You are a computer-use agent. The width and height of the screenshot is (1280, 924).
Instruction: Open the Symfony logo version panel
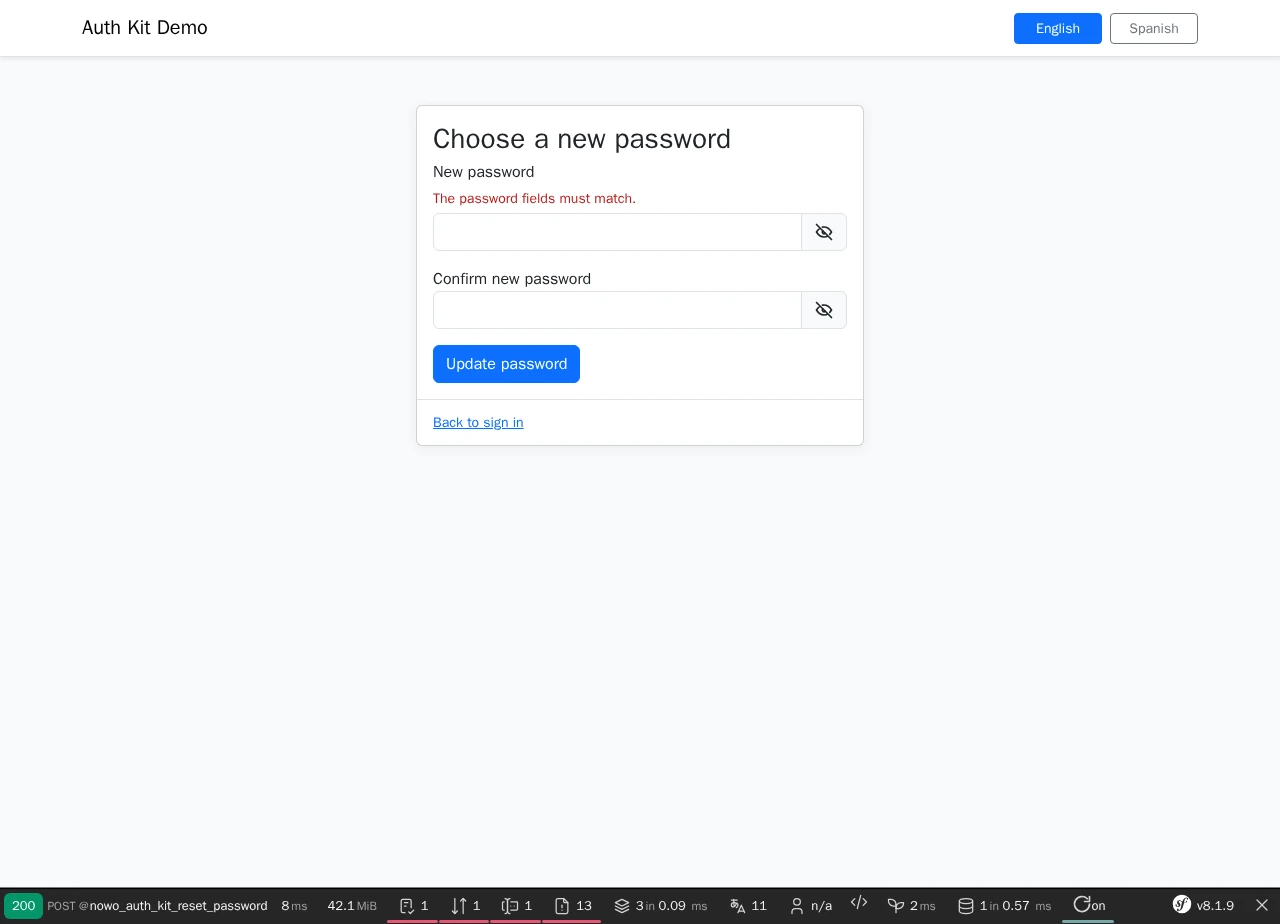coord(1203,906)
